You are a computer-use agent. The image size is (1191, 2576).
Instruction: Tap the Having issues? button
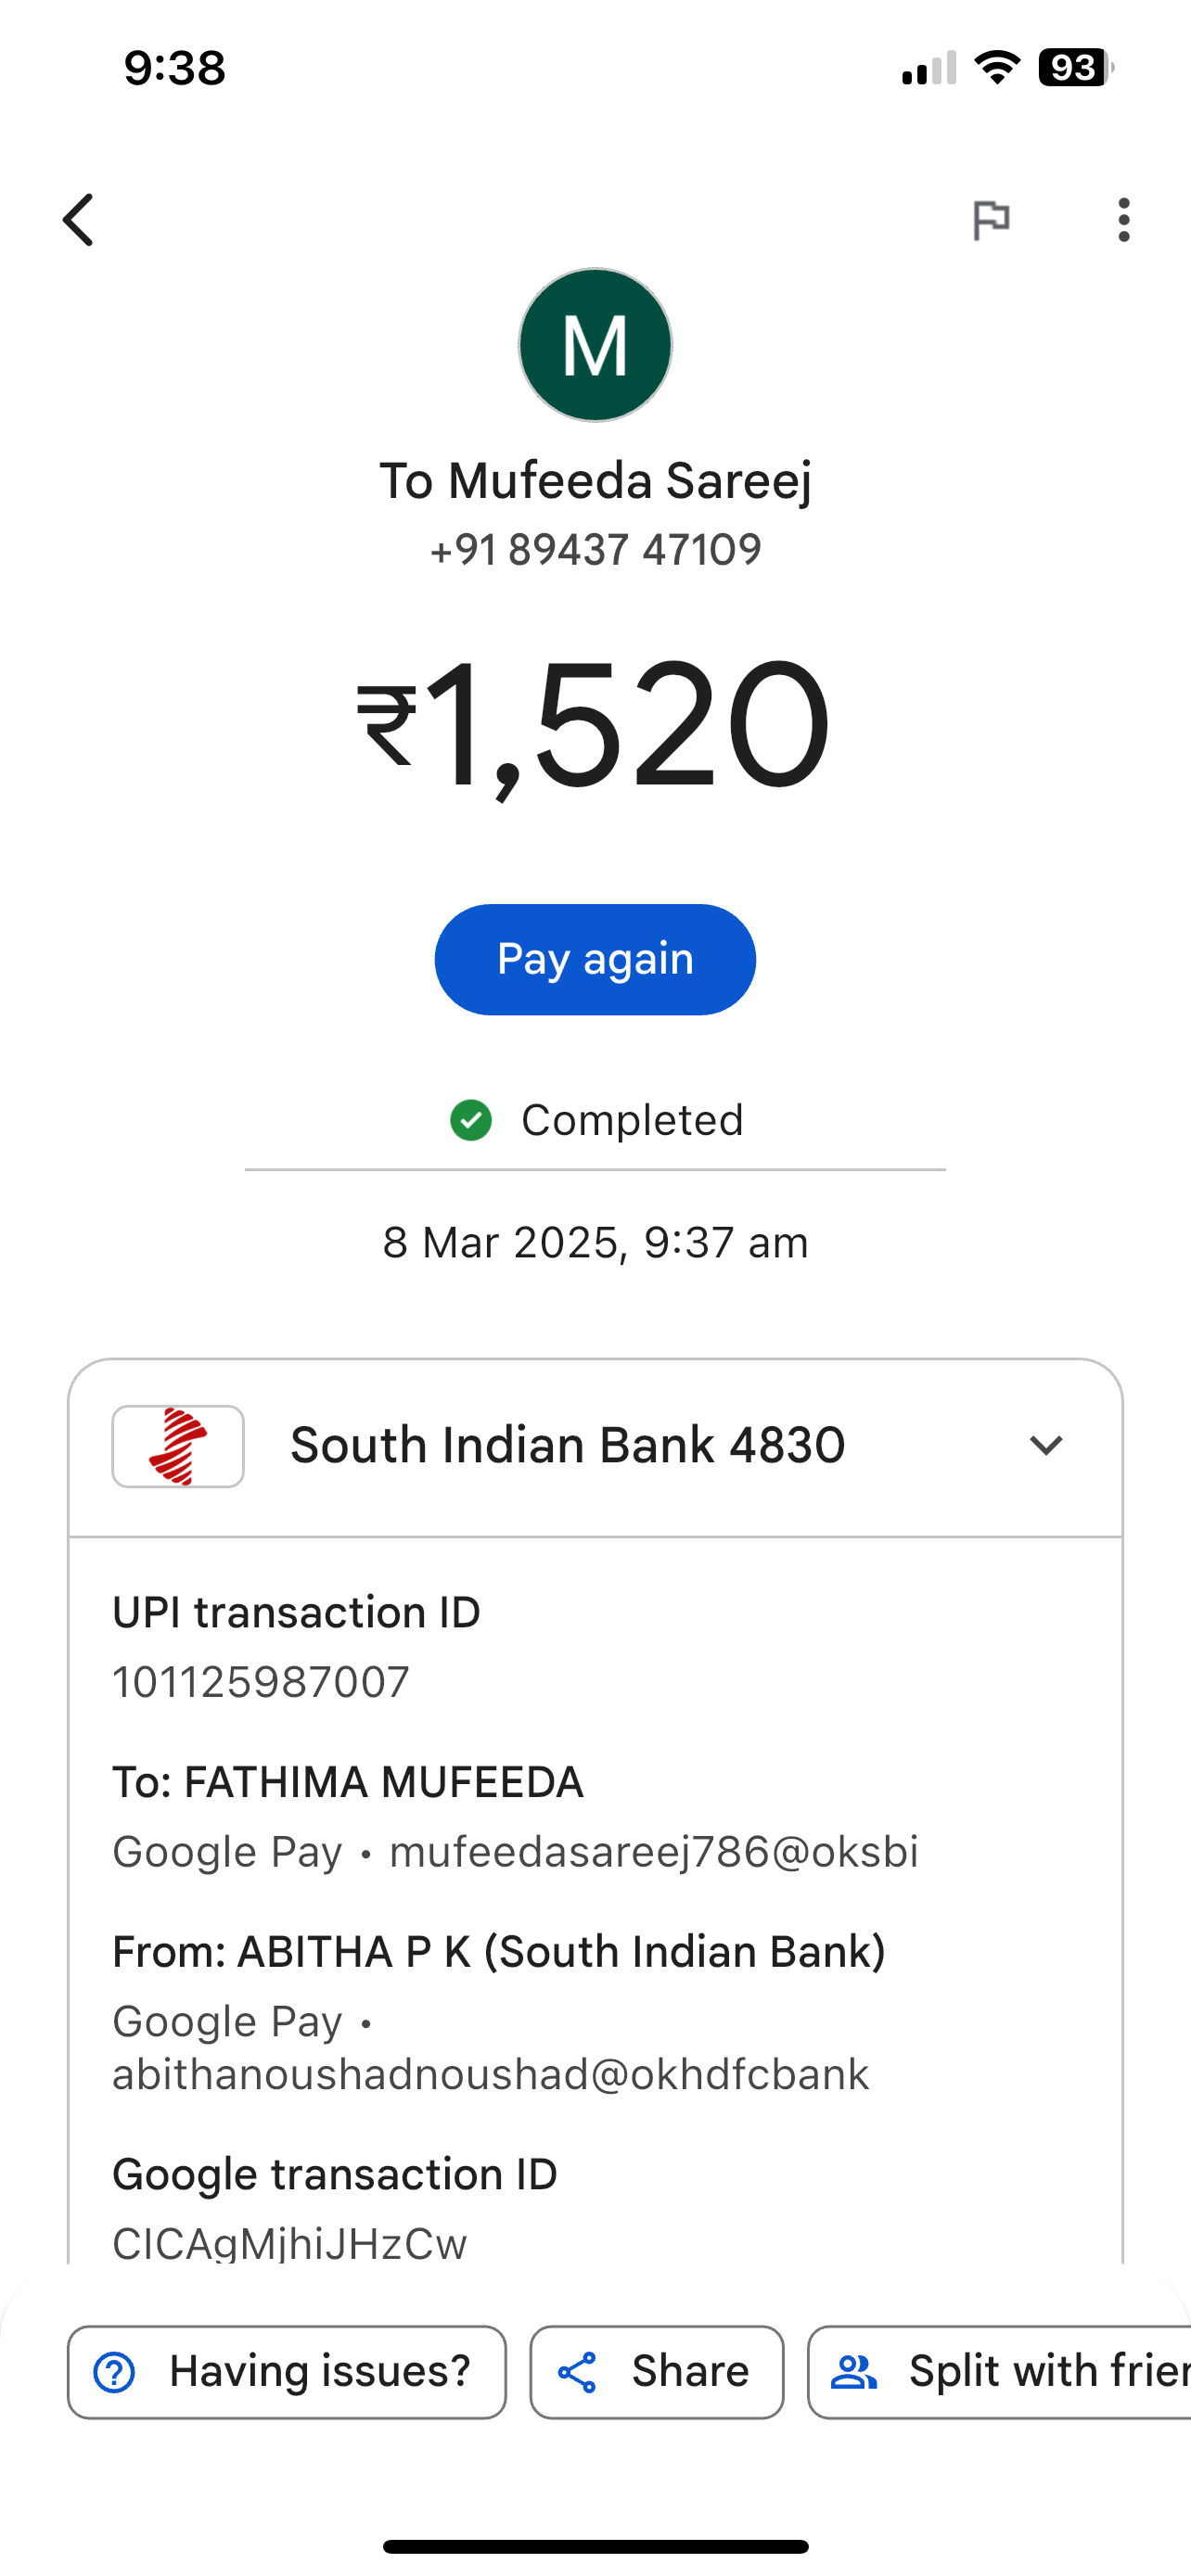tap(287, 2372)
